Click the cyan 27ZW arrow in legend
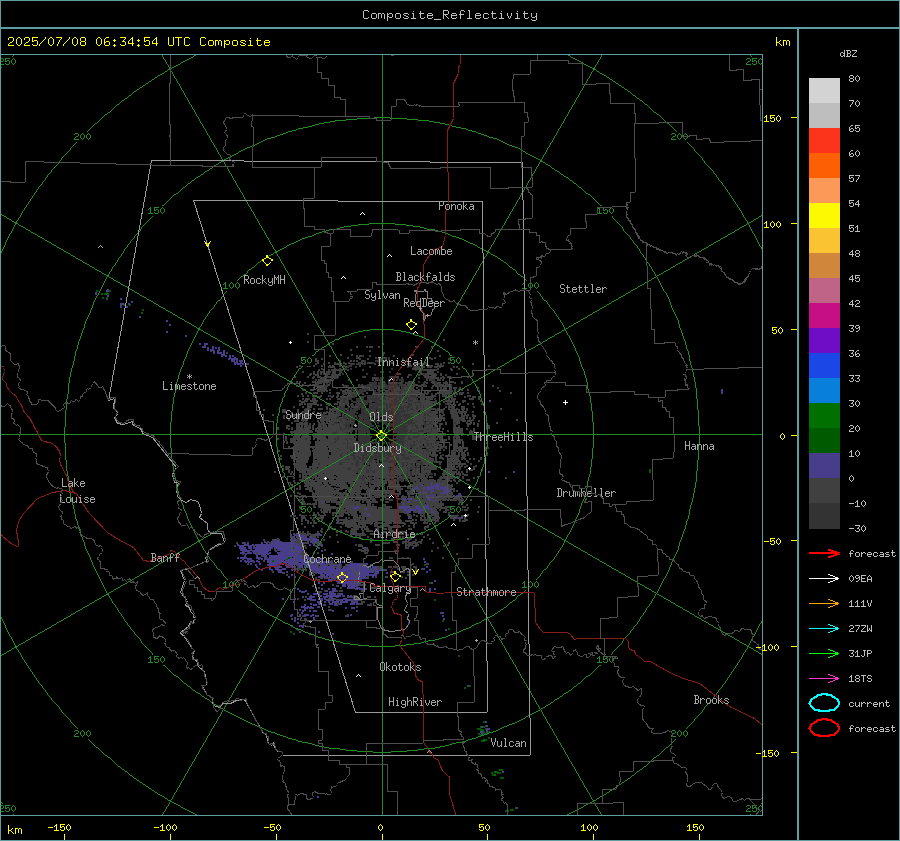900x841 pixels. click(824, 628)
